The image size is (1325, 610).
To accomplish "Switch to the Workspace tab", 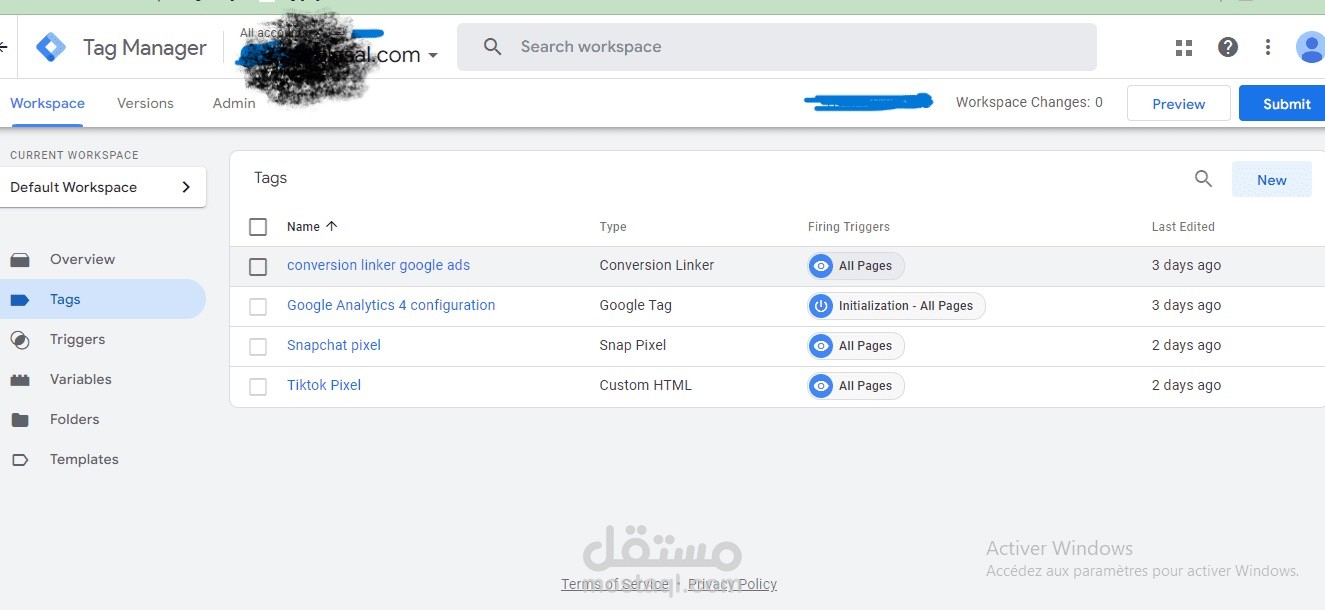I will tap(47, 103).
